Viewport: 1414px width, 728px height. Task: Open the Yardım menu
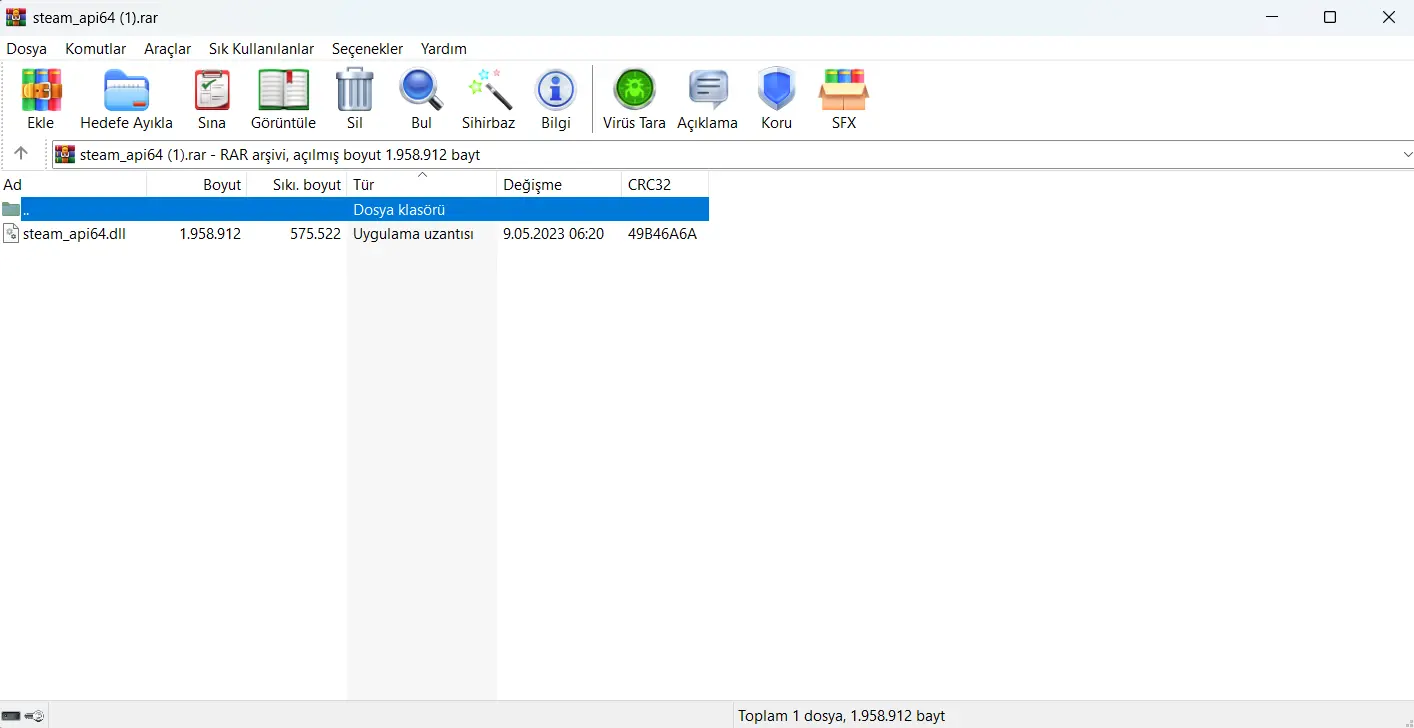click(444, 49)
